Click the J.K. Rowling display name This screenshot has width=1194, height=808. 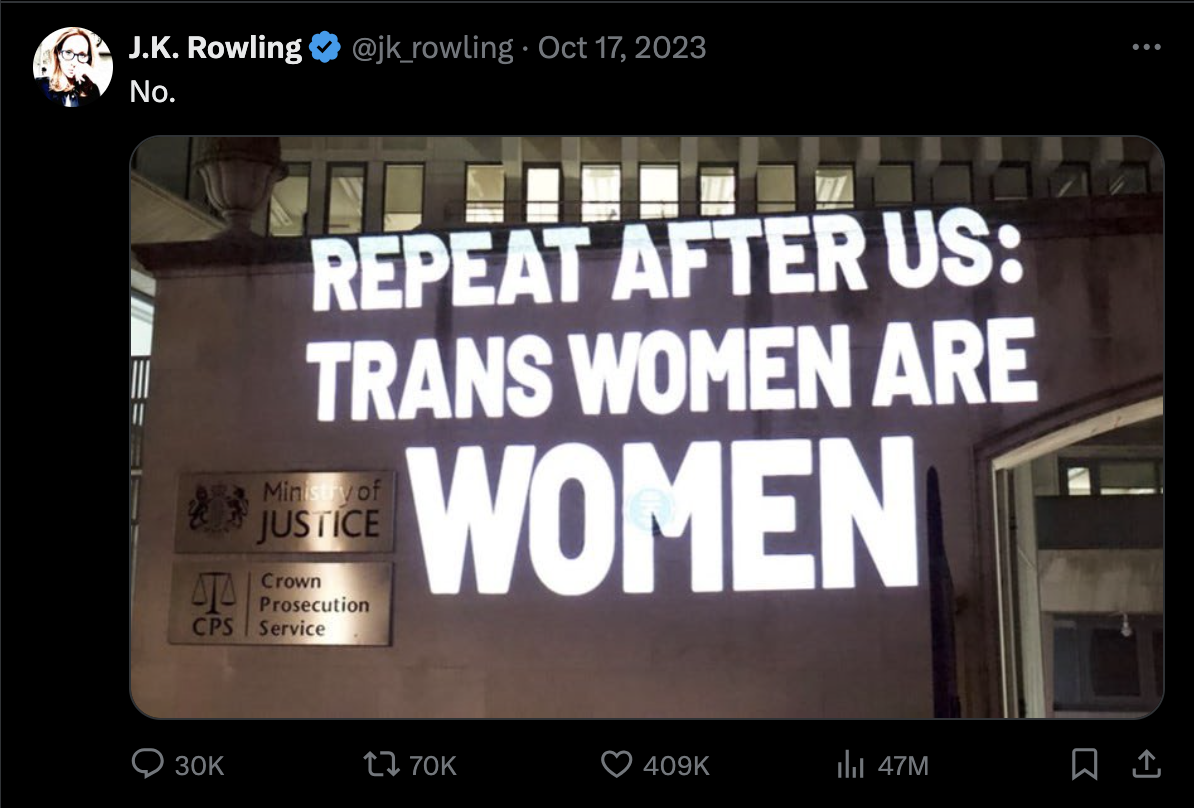coord(215,48)
